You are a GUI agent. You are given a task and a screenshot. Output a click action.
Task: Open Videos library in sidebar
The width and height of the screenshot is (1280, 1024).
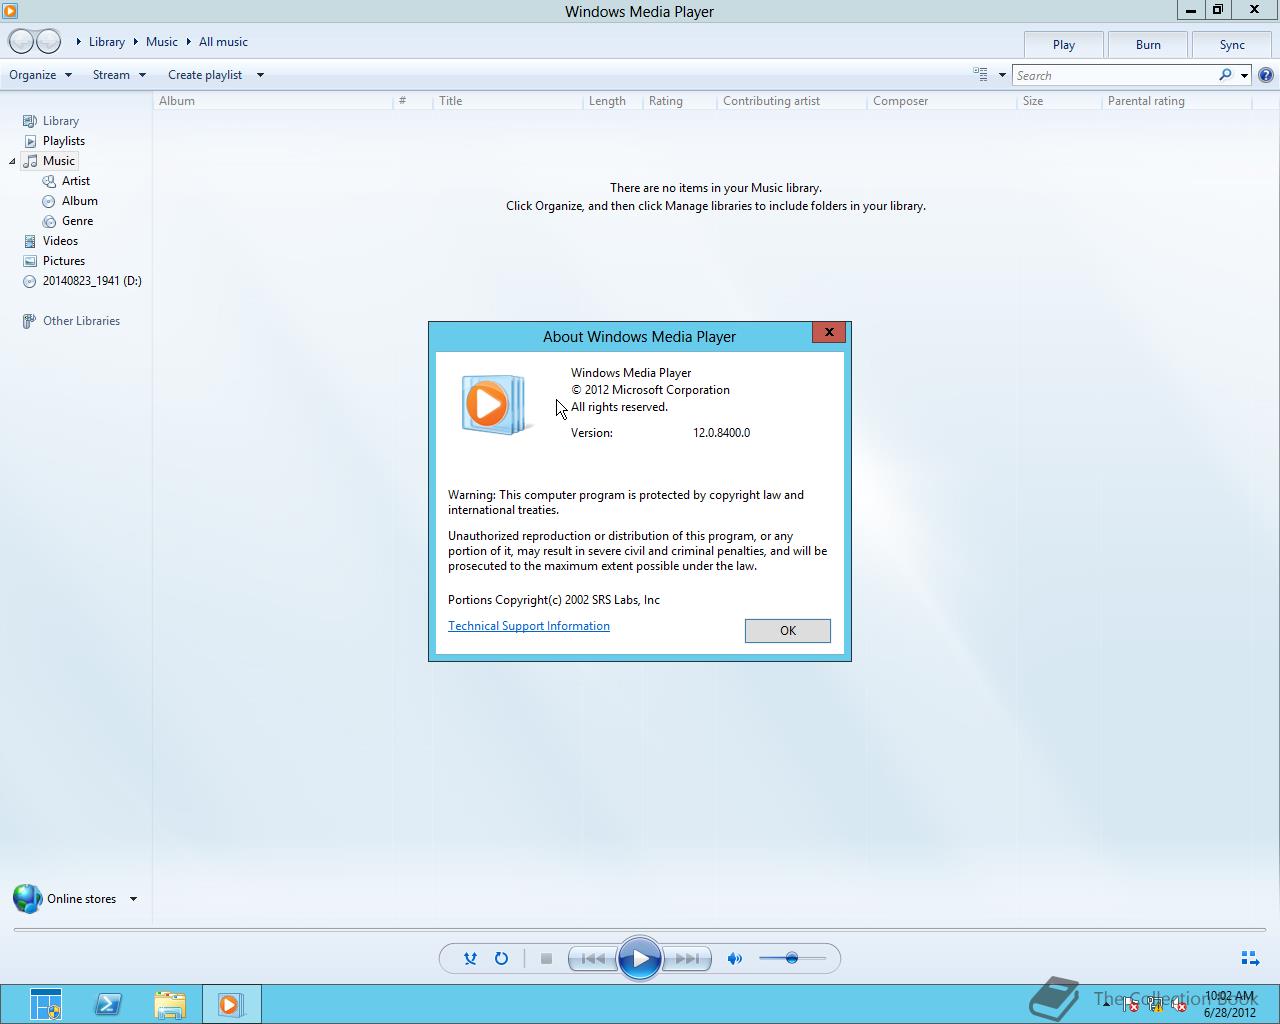(x=60, y=241)
